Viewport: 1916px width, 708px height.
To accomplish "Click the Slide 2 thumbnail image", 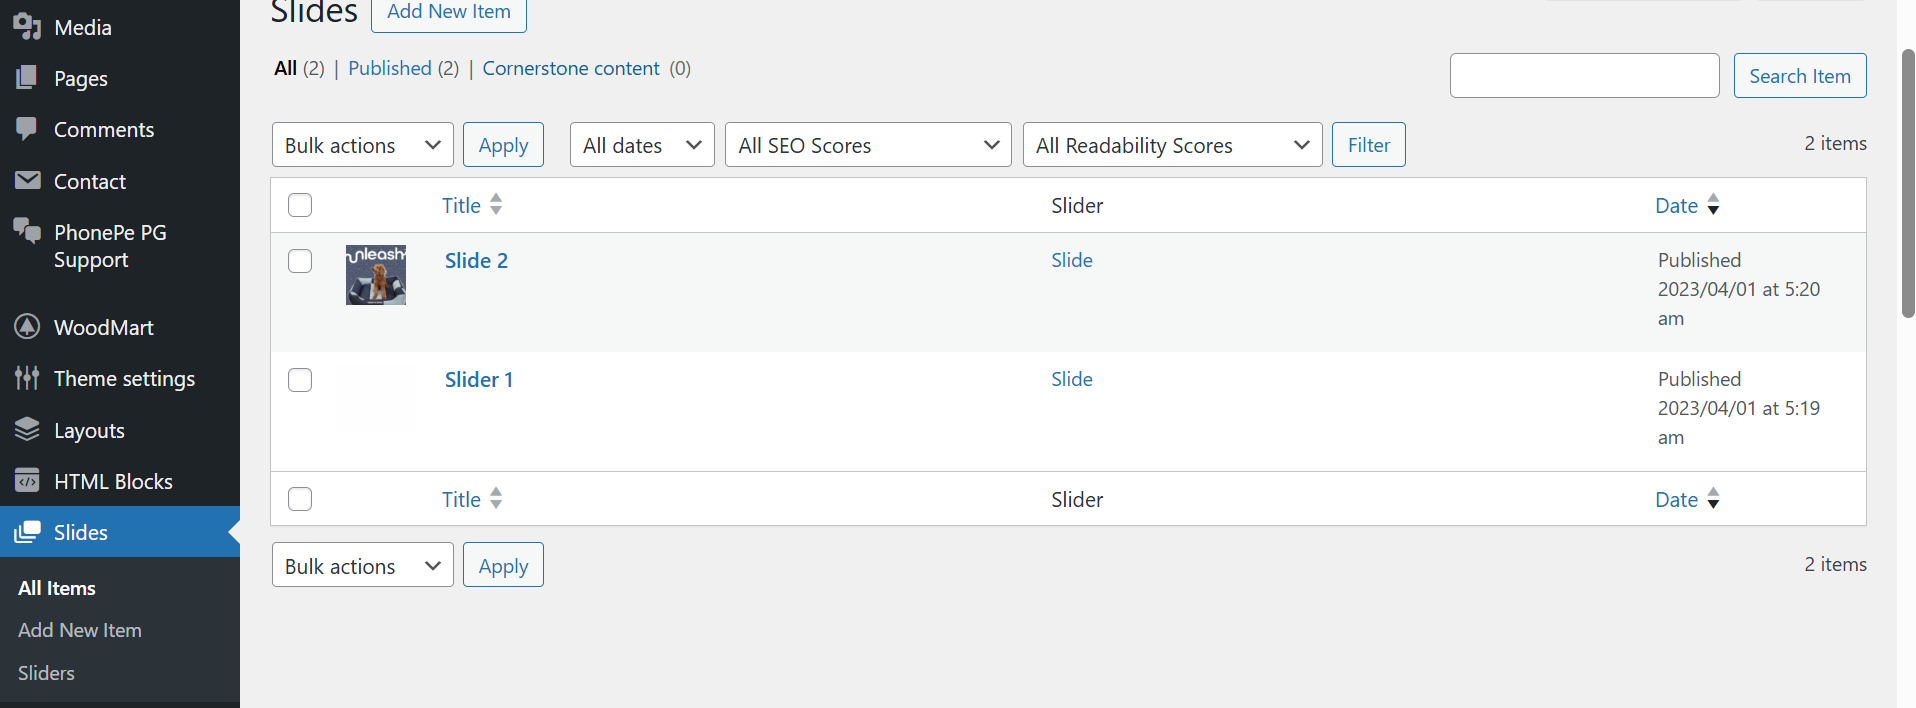I will (x=376, y=275).
